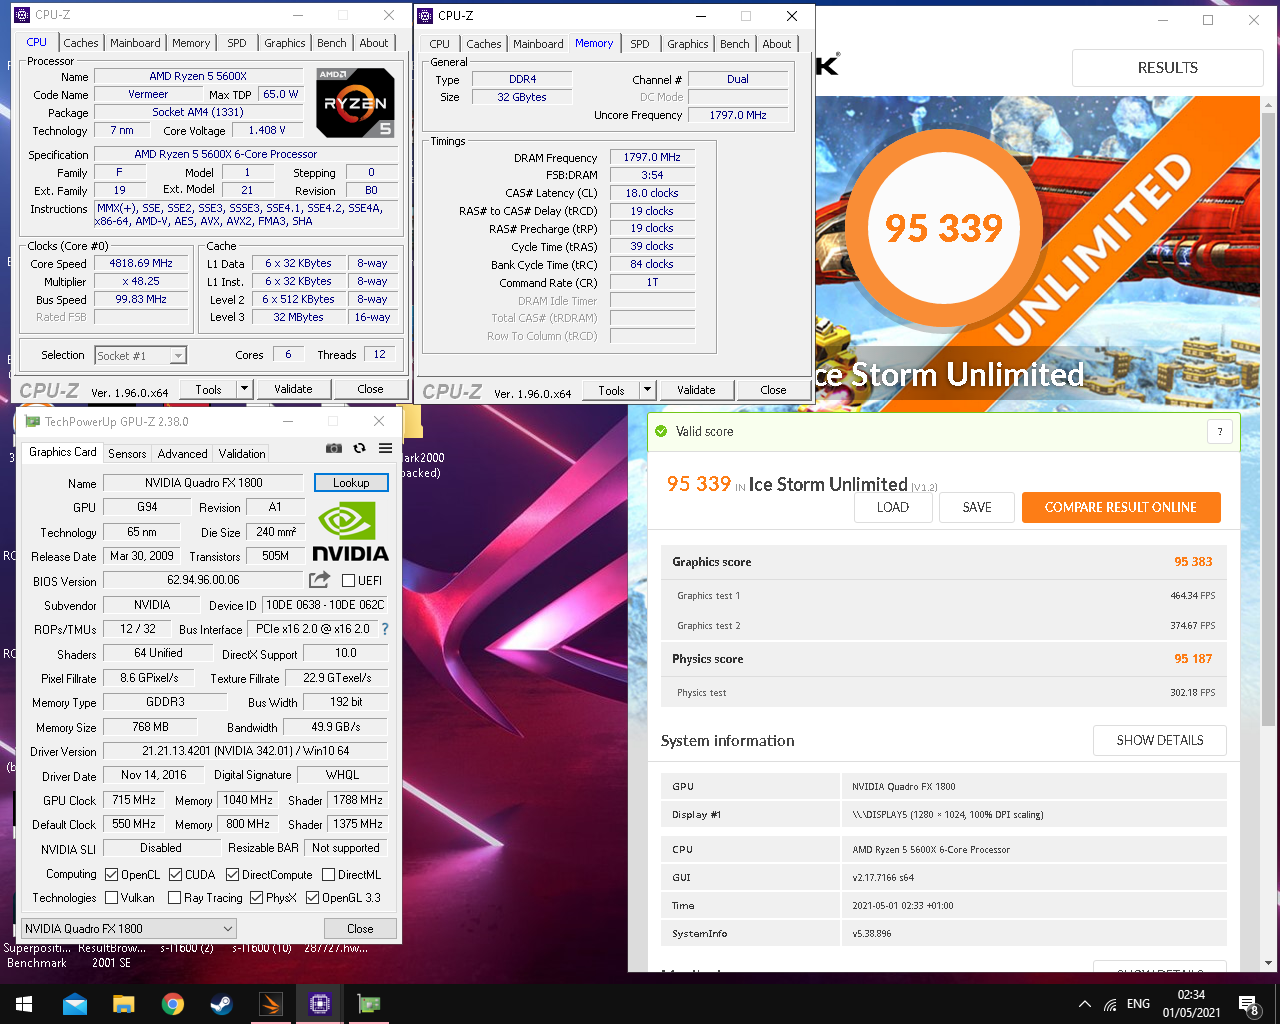Switch to 3DMark taskbar icon
The height and width of the screenshot is (1024, 1280).
pos(271,1004)
